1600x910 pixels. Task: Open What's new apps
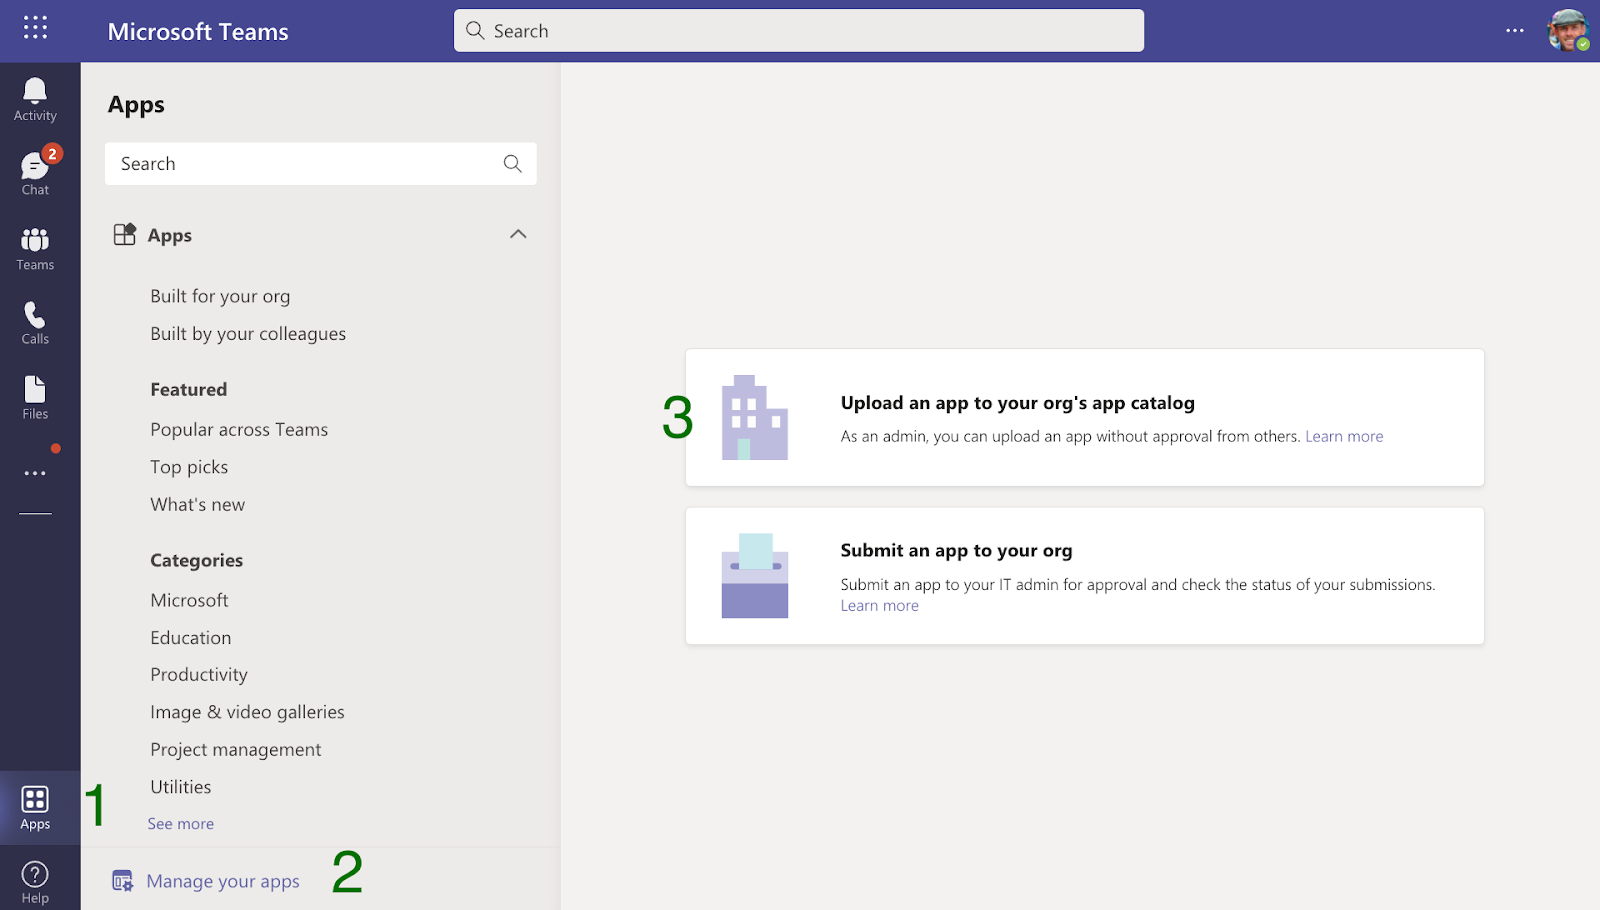[x=198, y=505]
